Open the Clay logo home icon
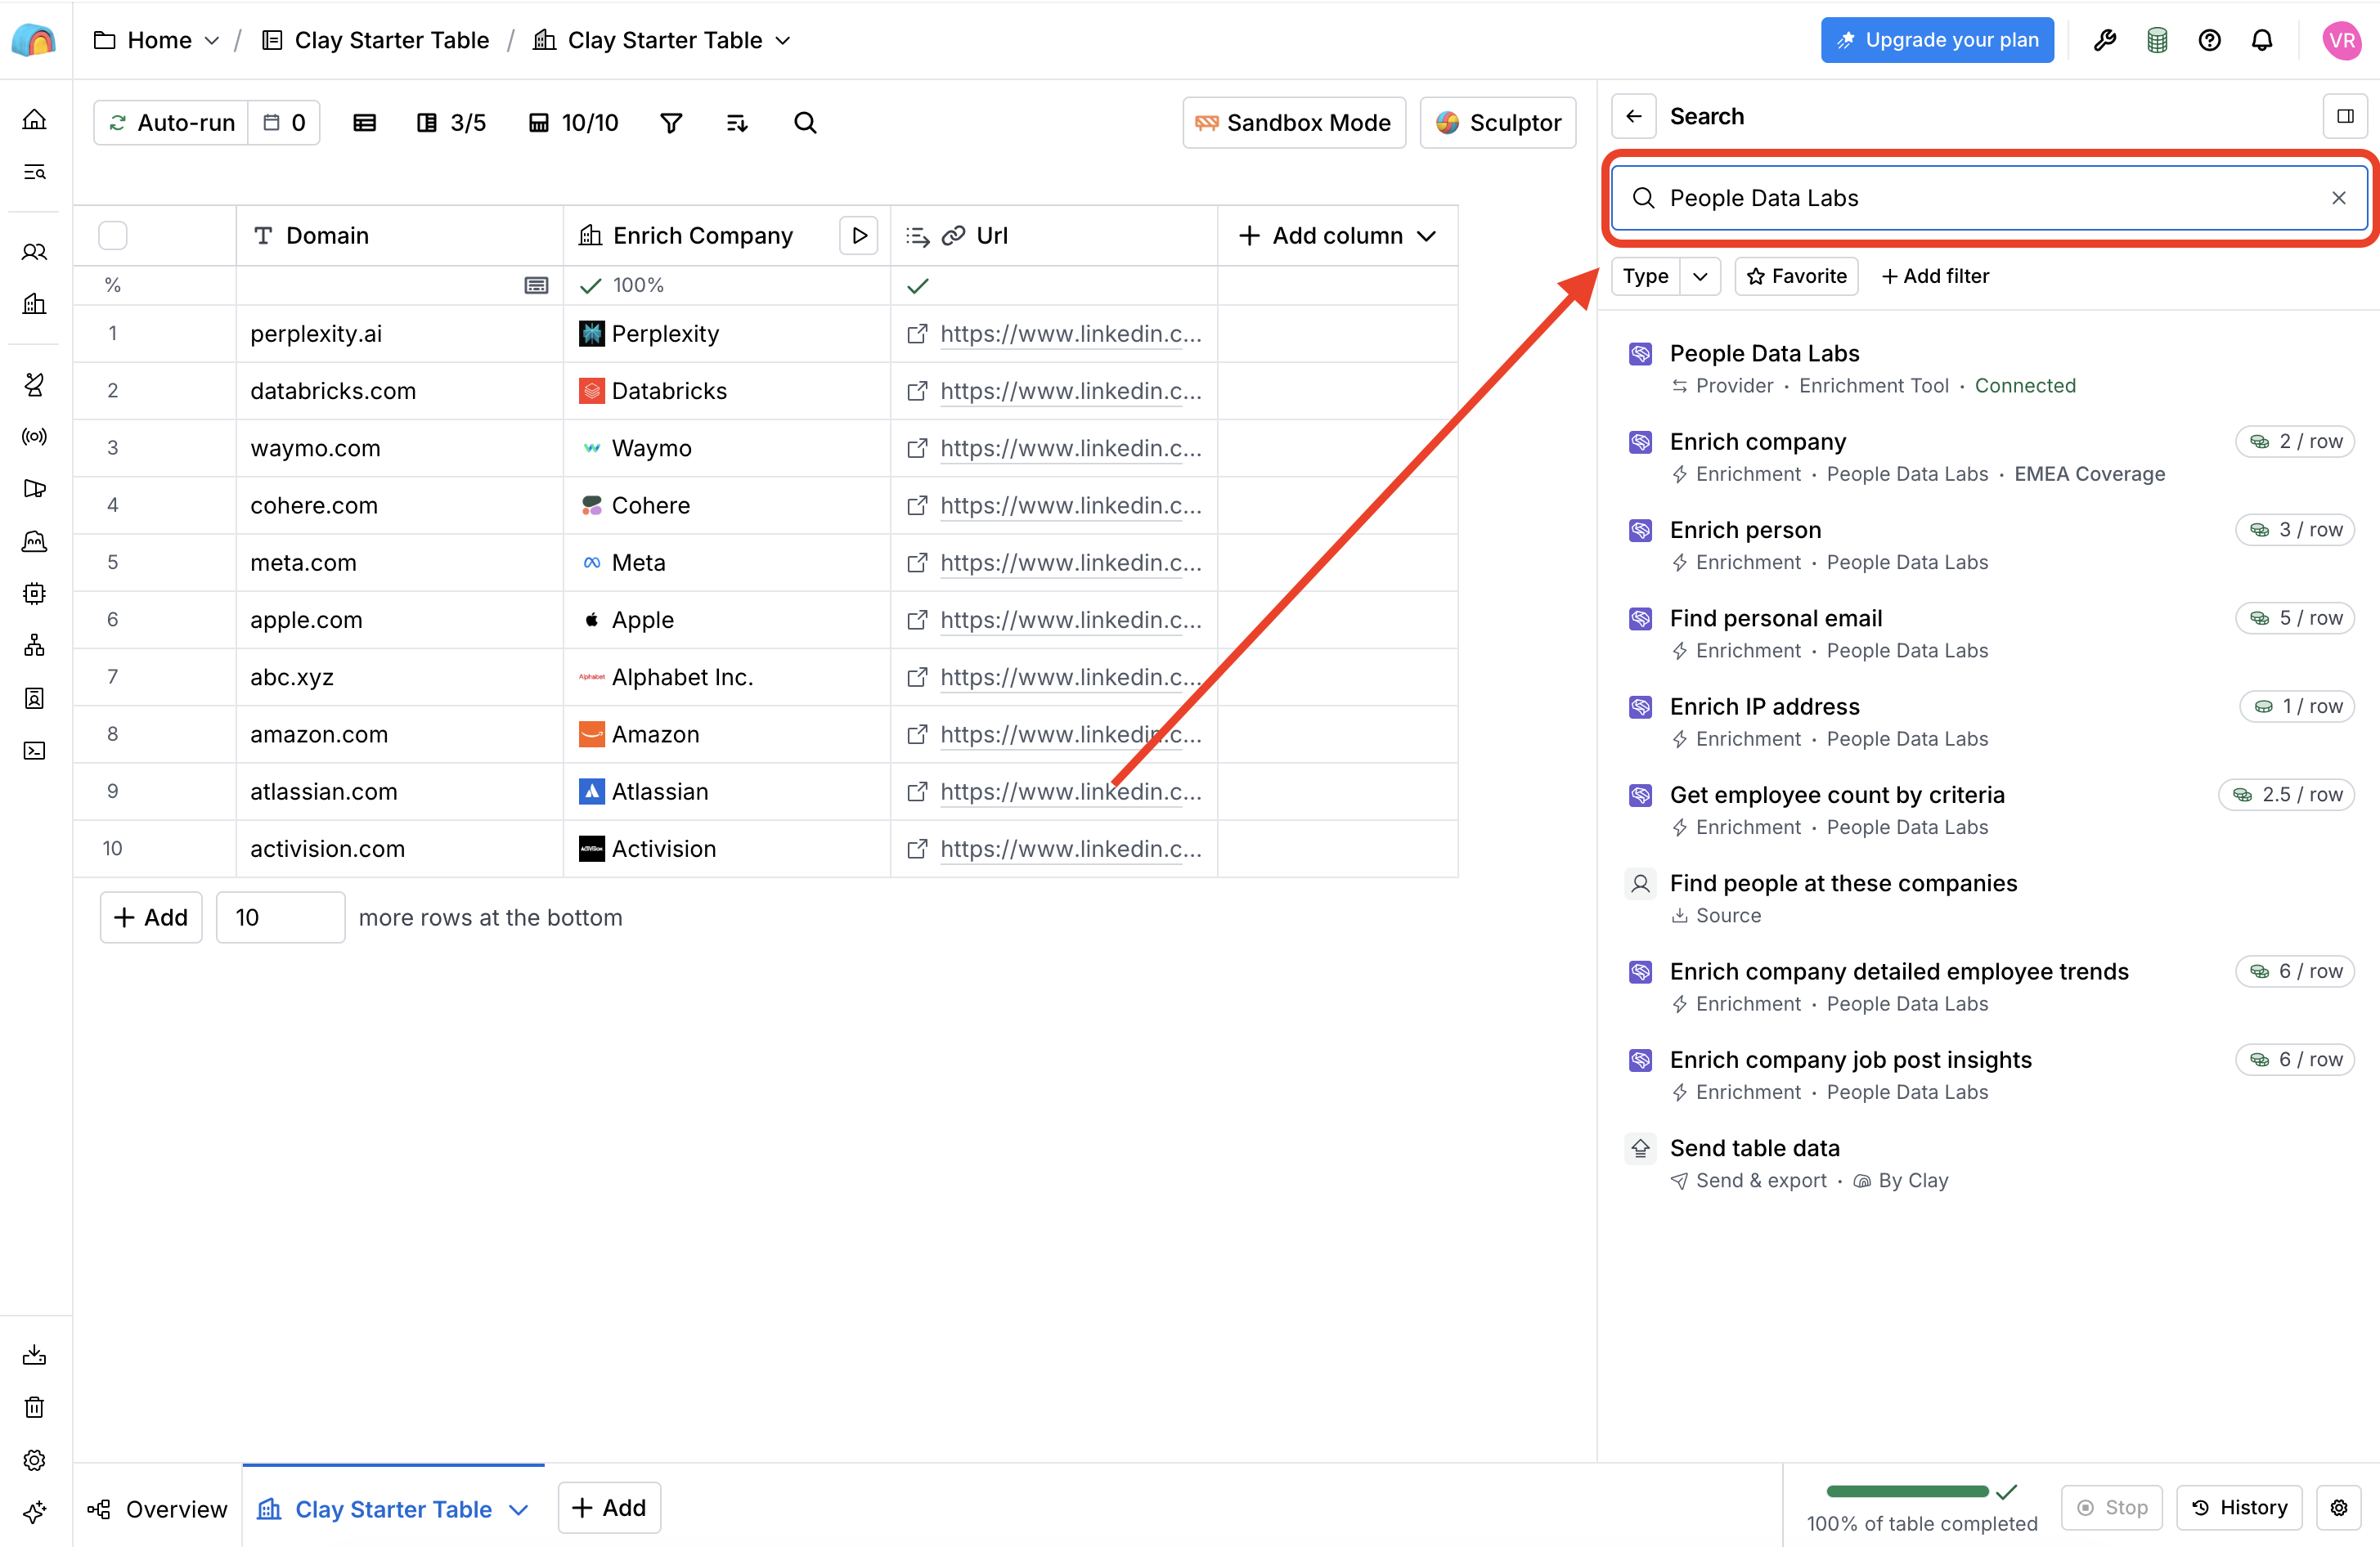 (34, 40)
